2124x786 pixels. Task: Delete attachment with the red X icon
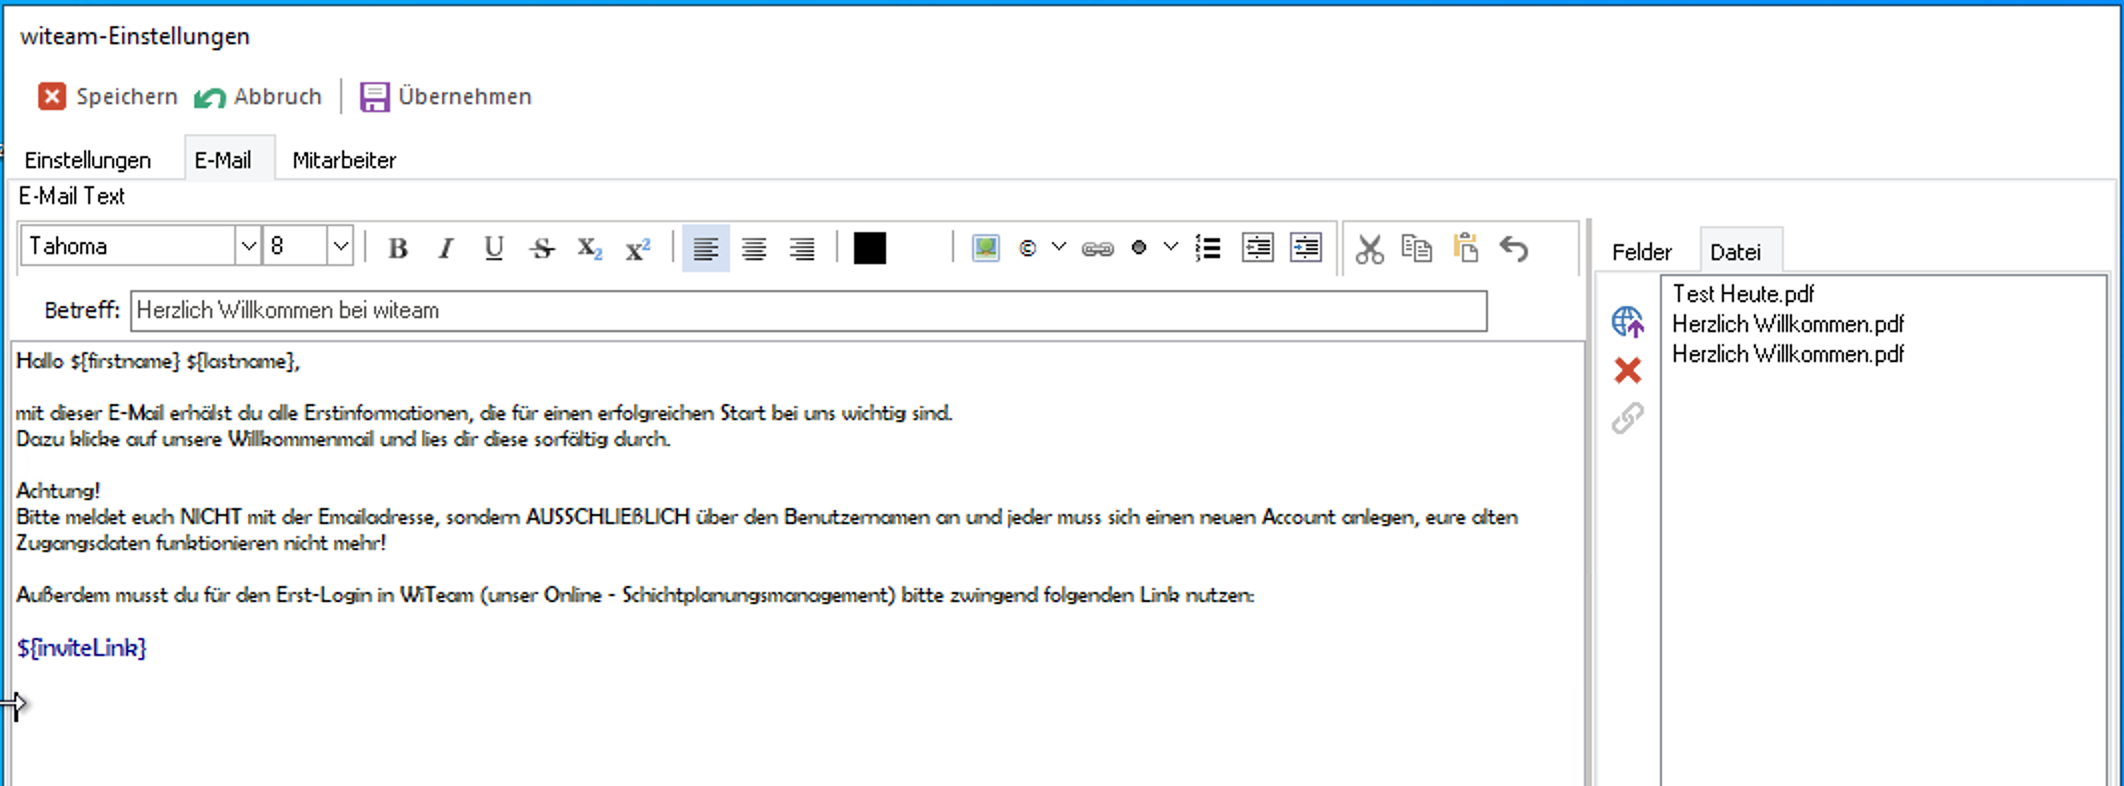[1627, 370]
